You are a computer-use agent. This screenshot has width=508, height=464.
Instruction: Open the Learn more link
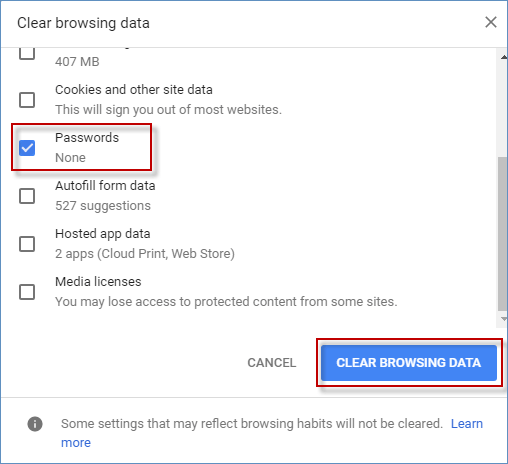467,424
